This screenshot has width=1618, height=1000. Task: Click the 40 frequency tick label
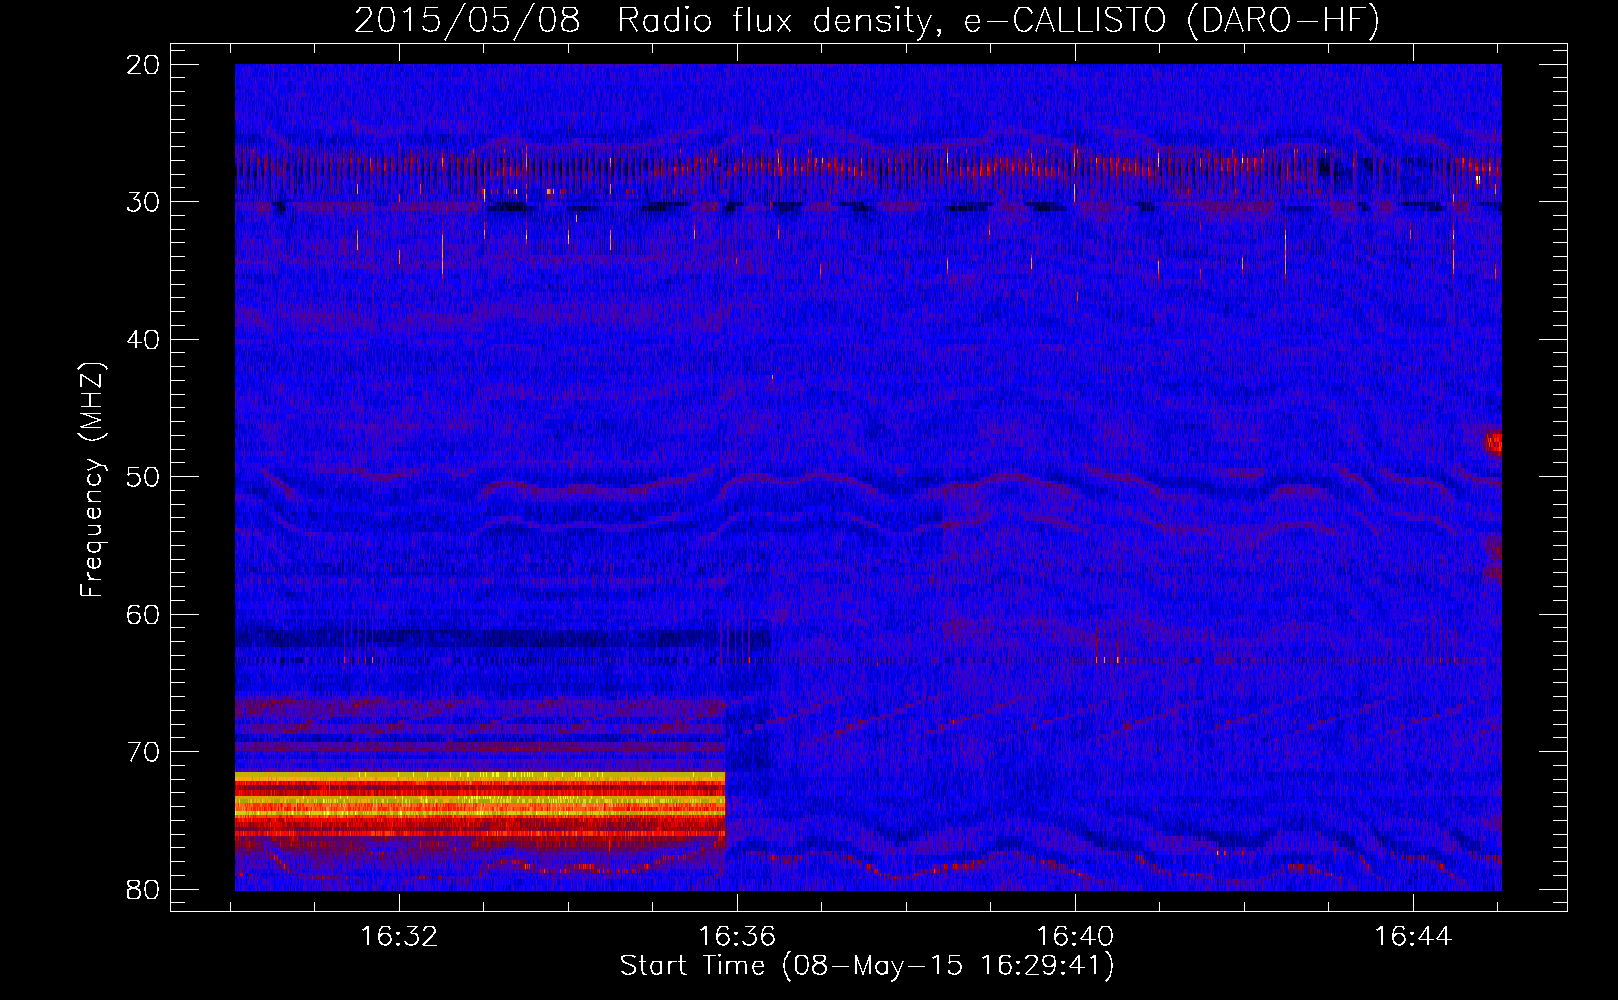(x=144, y=340)
